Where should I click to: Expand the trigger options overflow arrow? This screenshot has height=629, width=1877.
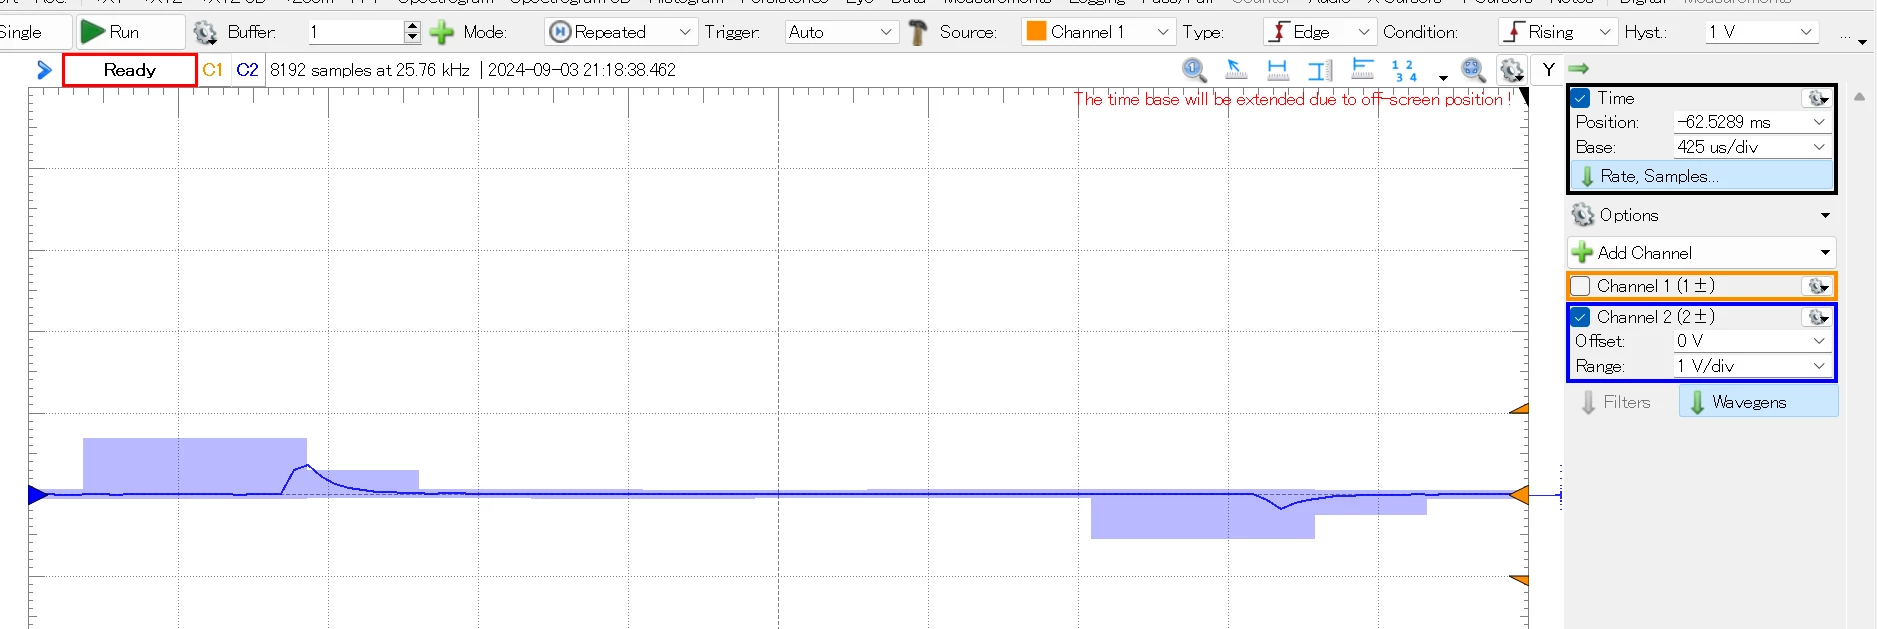coord(1862,42)
